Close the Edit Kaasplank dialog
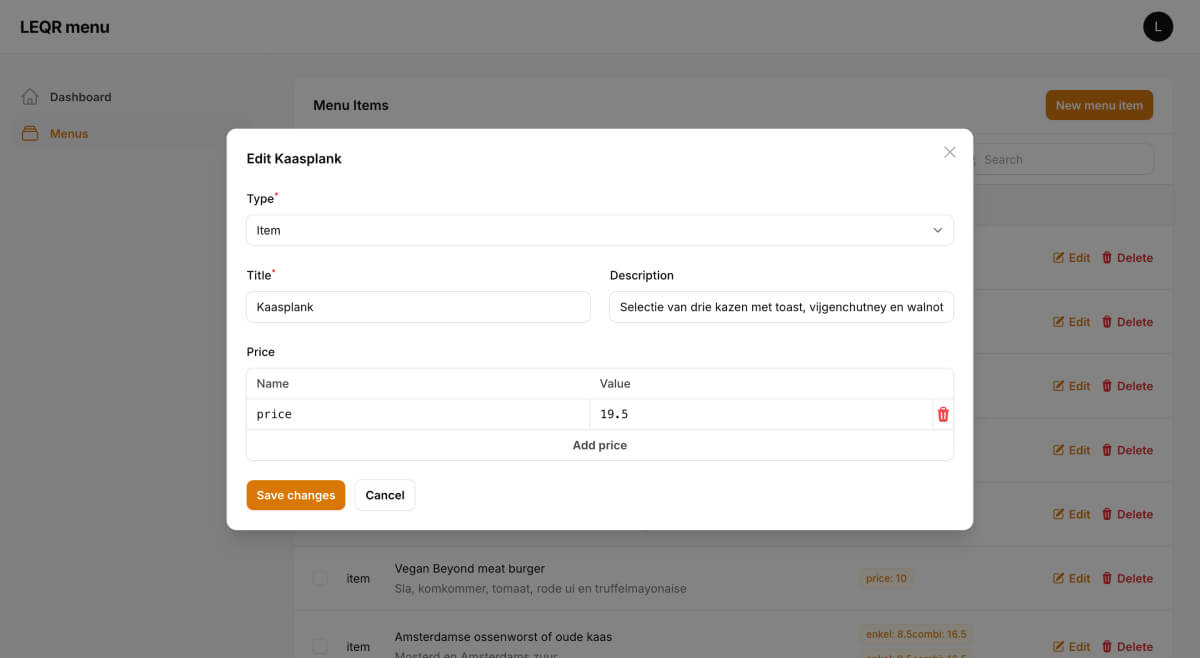1200x658 pixels. tap(950, 152)
